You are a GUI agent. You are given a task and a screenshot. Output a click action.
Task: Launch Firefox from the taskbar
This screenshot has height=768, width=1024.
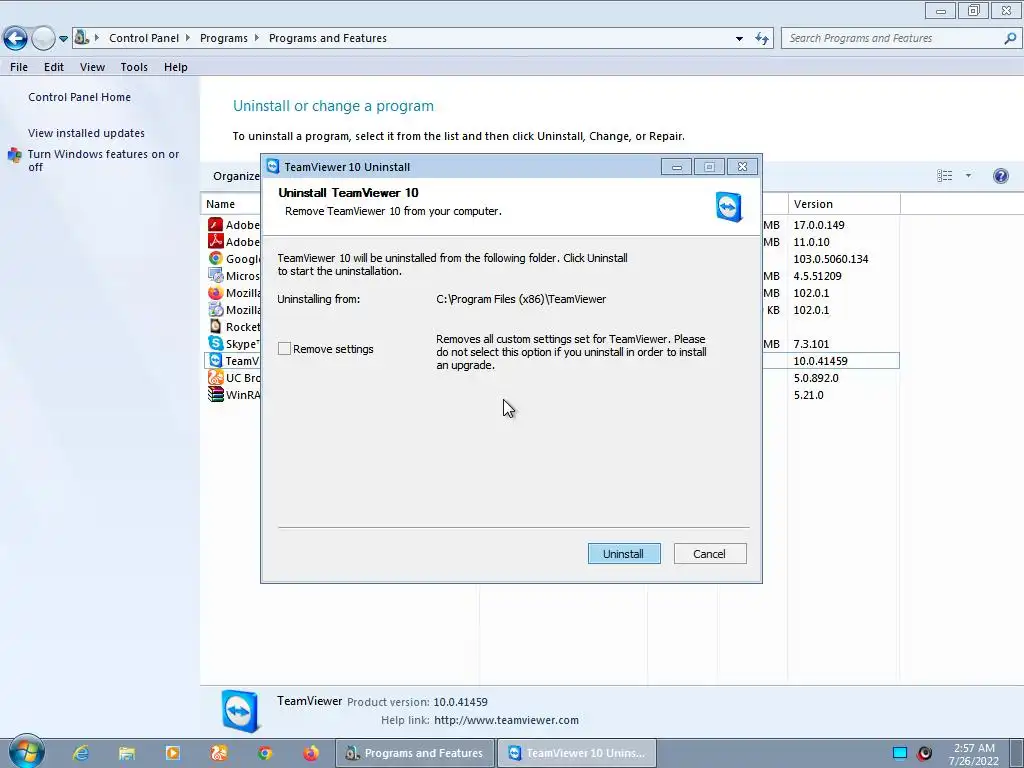(x=311, y=753)
